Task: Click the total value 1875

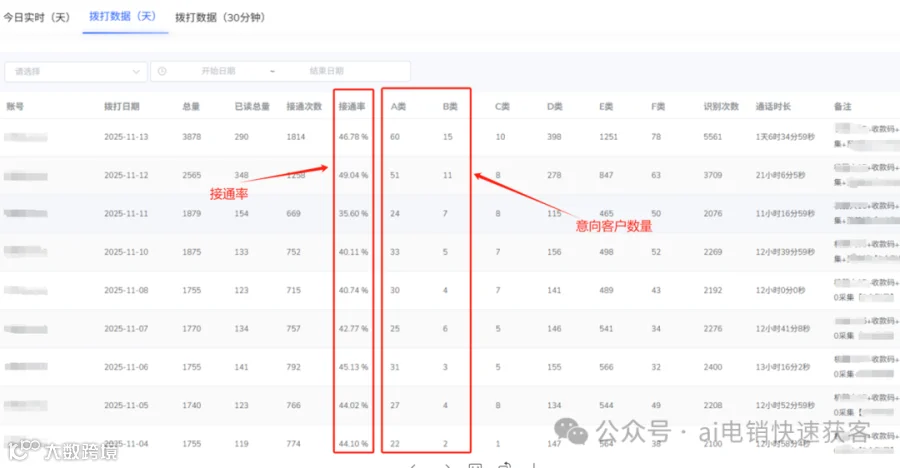Action: (x=192, y=252)
